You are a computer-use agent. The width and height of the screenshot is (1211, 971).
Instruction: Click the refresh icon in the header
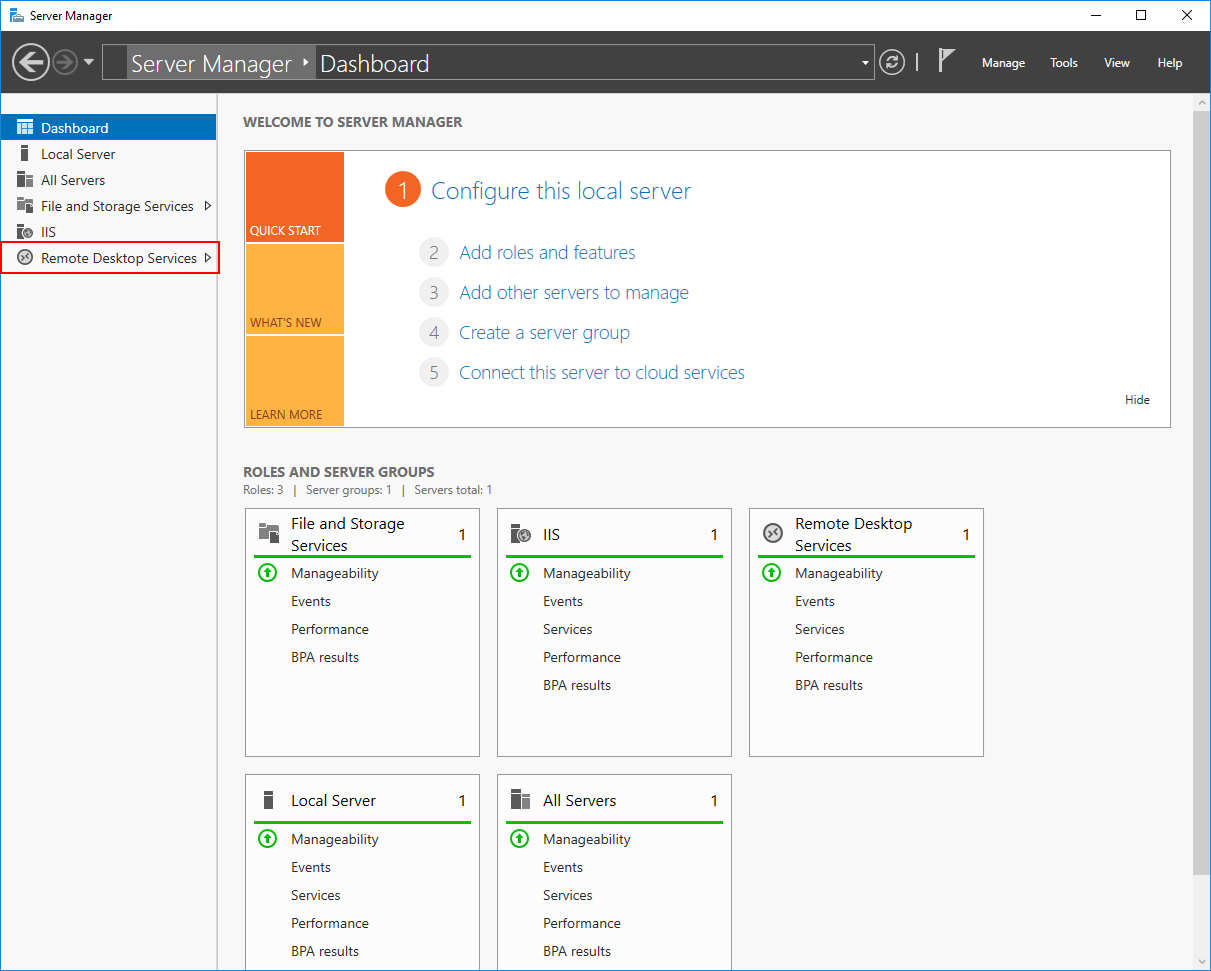click(x=892, y=62)
